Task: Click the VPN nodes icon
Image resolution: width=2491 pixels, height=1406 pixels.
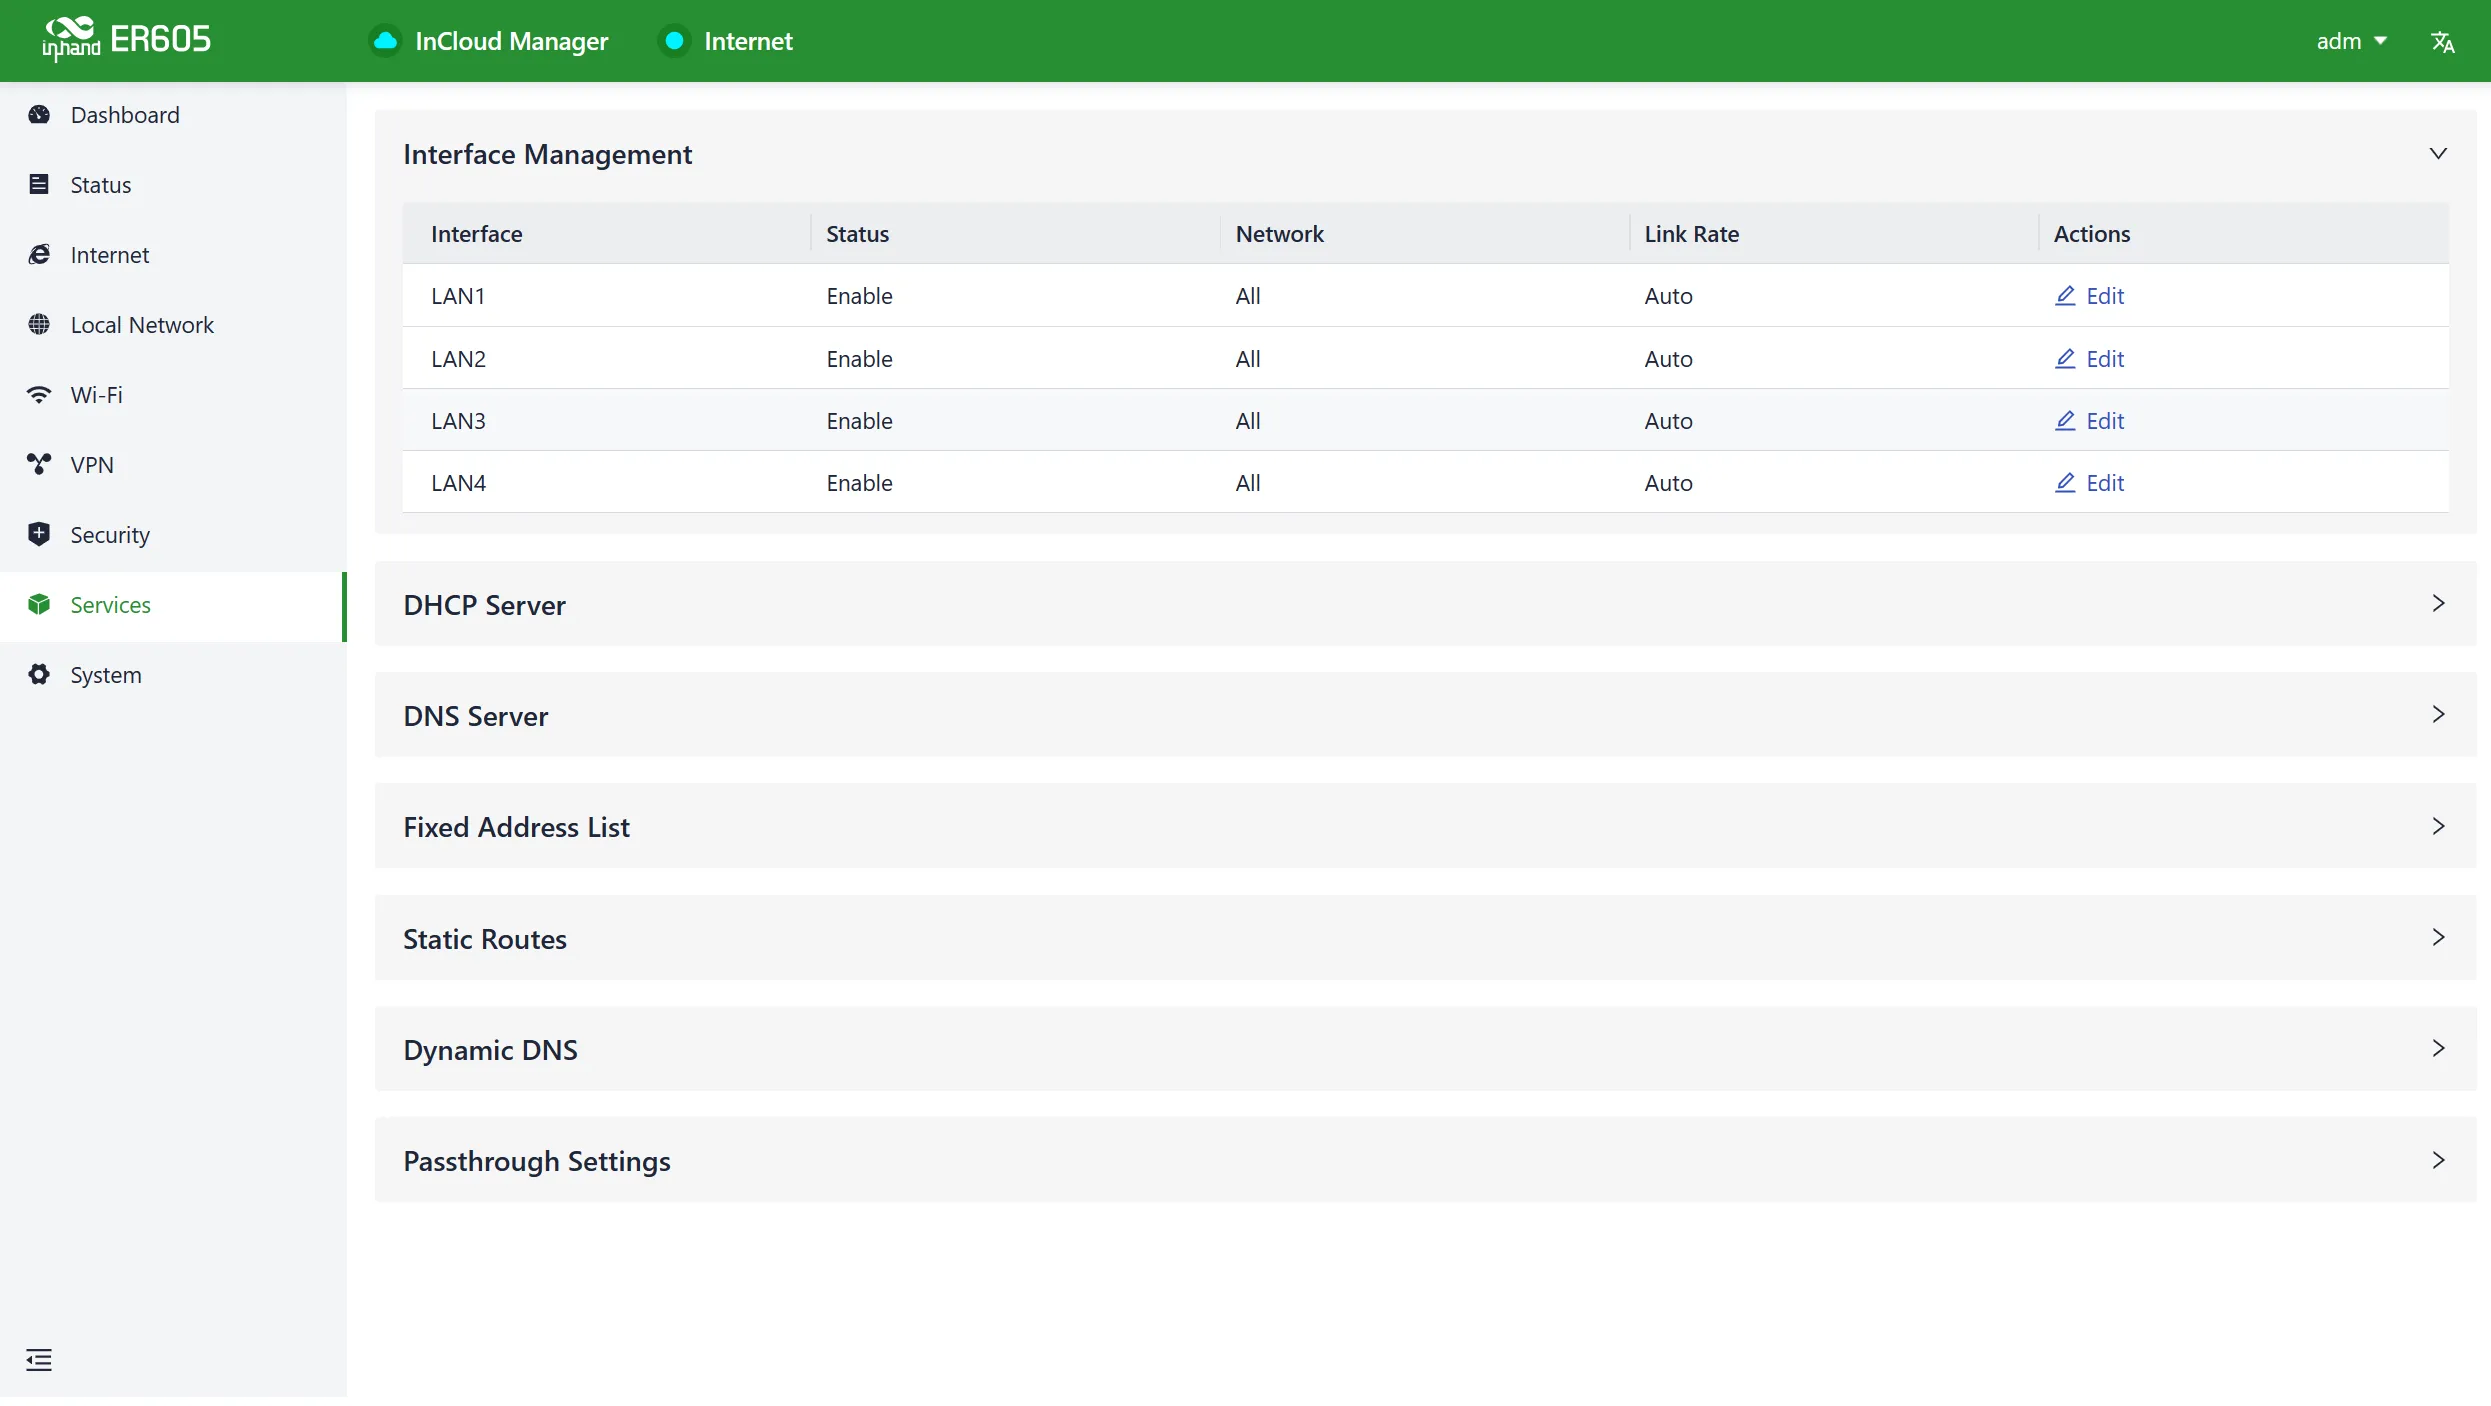Action: (39, 465)
